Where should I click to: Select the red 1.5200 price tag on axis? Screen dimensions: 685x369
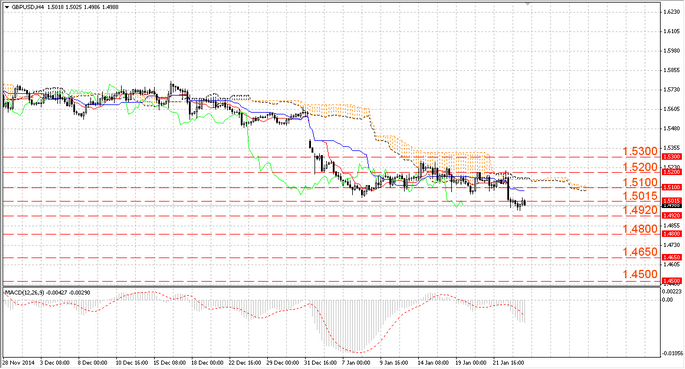[x=672, y=172]
